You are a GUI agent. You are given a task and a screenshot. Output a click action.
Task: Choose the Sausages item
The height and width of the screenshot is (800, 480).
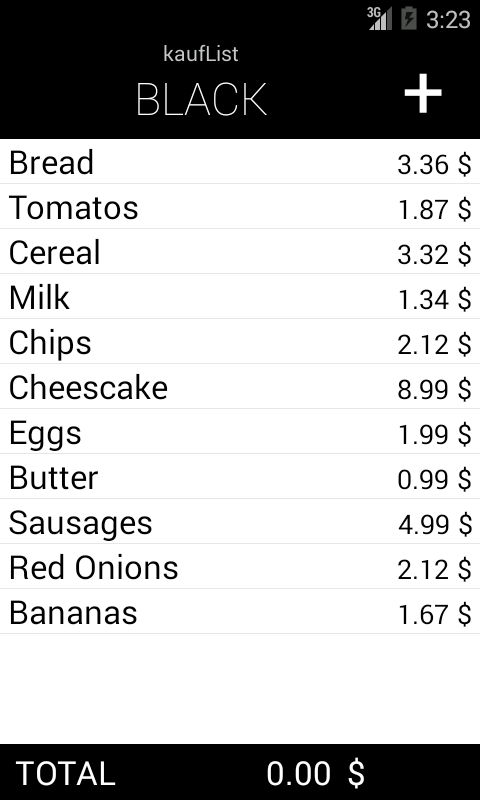pos(240,521)
